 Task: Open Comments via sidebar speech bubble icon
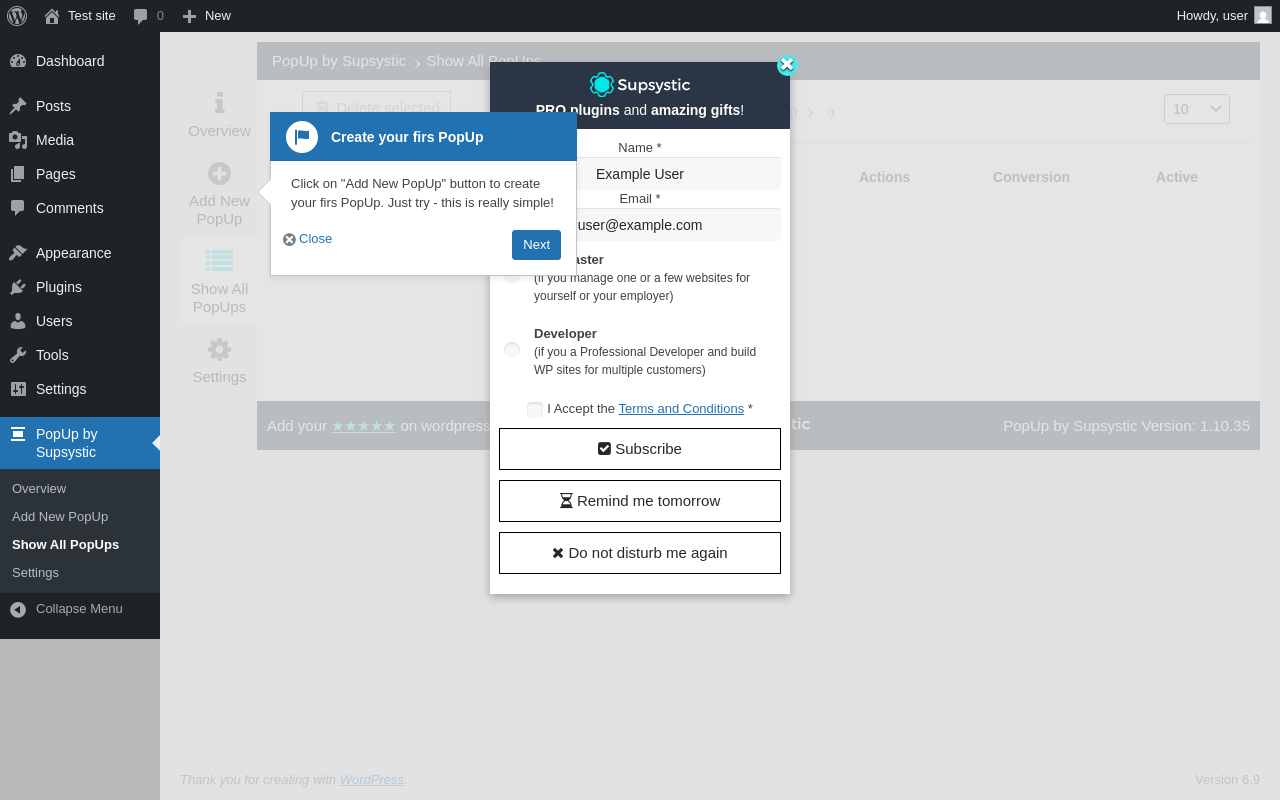tap(18, 208)
